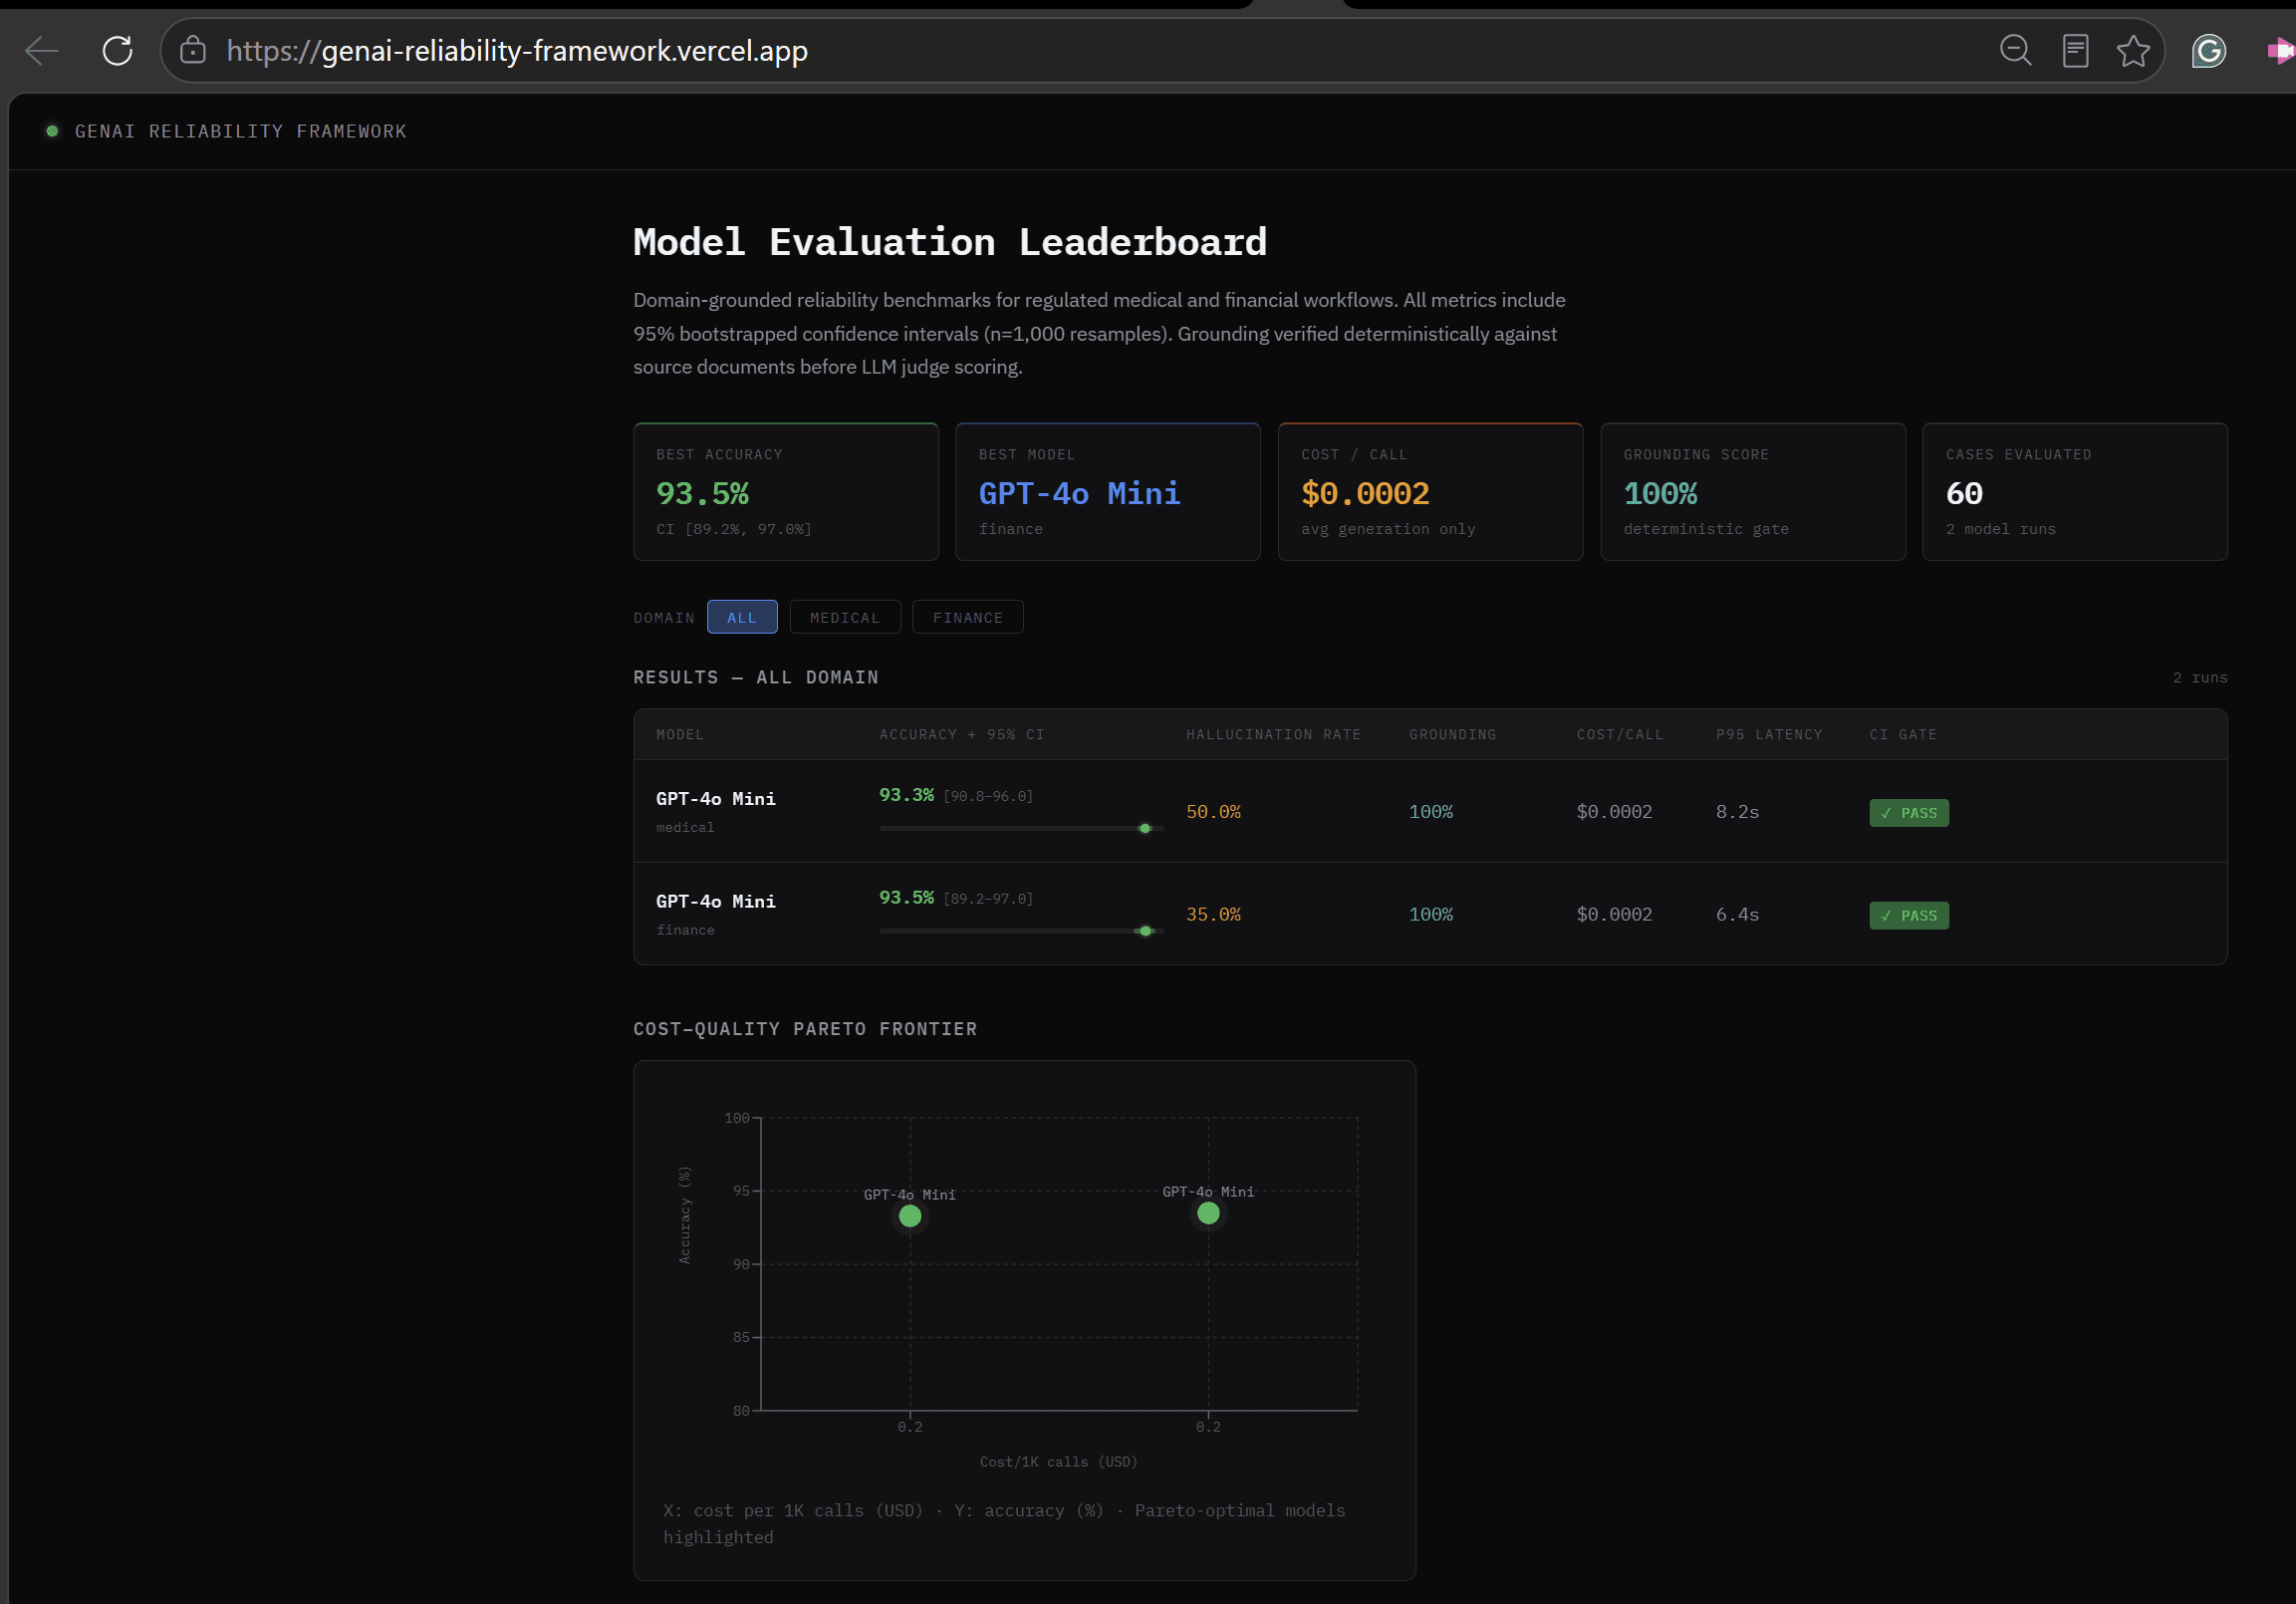Click the Cases Evaluated 60 card

[2075, 492]
